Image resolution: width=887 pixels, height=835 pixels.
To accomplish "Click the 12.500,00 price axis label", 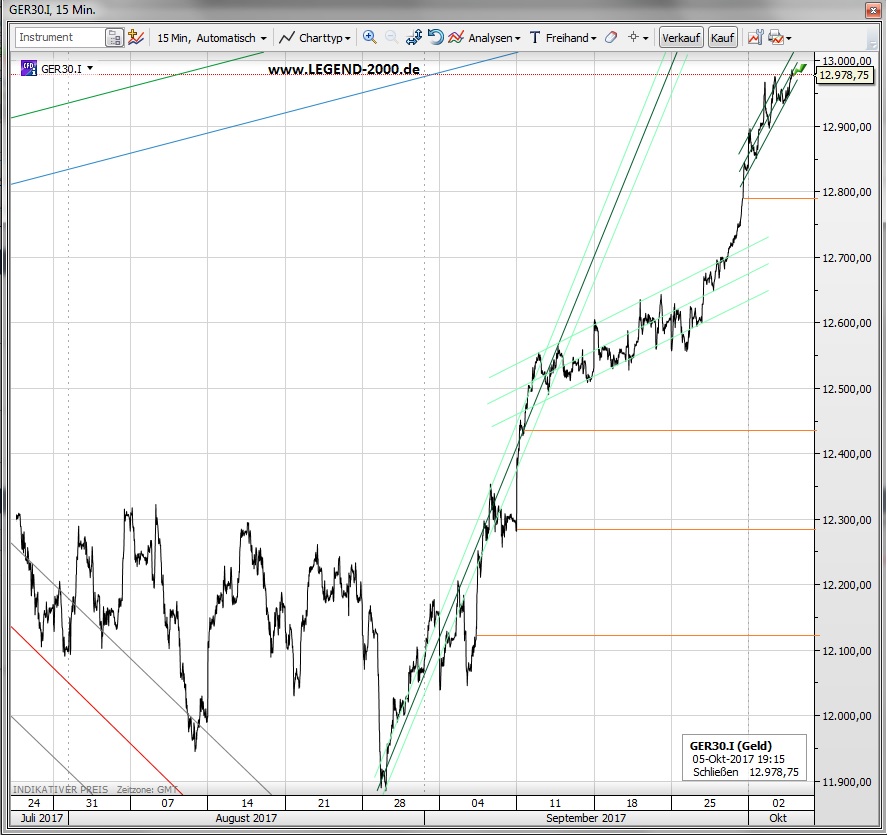I will [x=846, y=389].
